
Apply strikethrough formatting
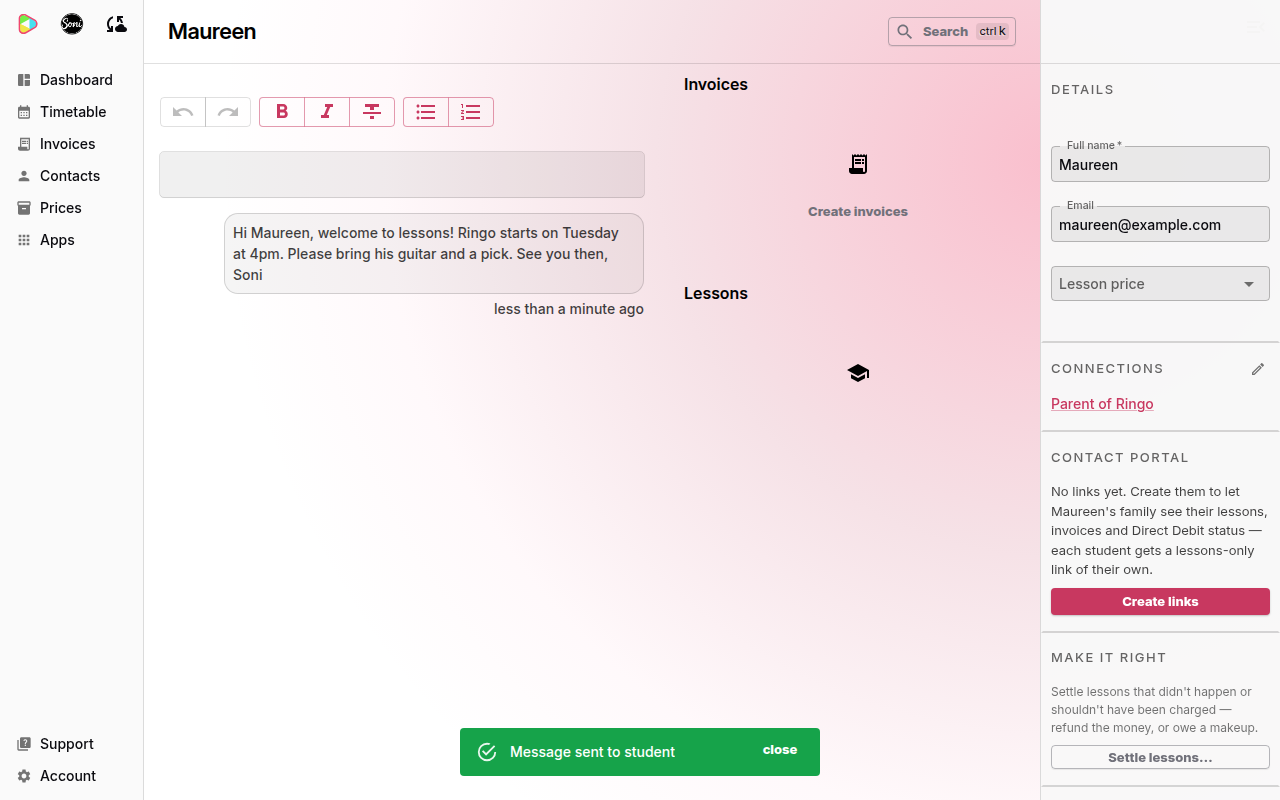pyautogui.click(x=372, y=112)
